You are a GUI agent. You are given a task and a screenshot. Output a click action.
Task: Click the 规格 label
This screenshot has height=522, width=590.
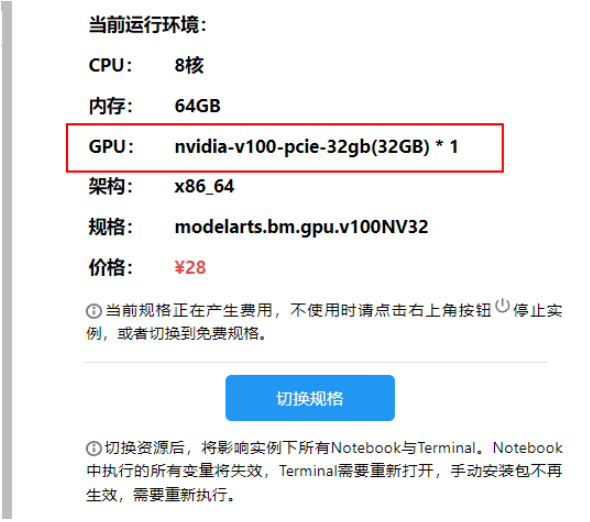click(110, 227)
